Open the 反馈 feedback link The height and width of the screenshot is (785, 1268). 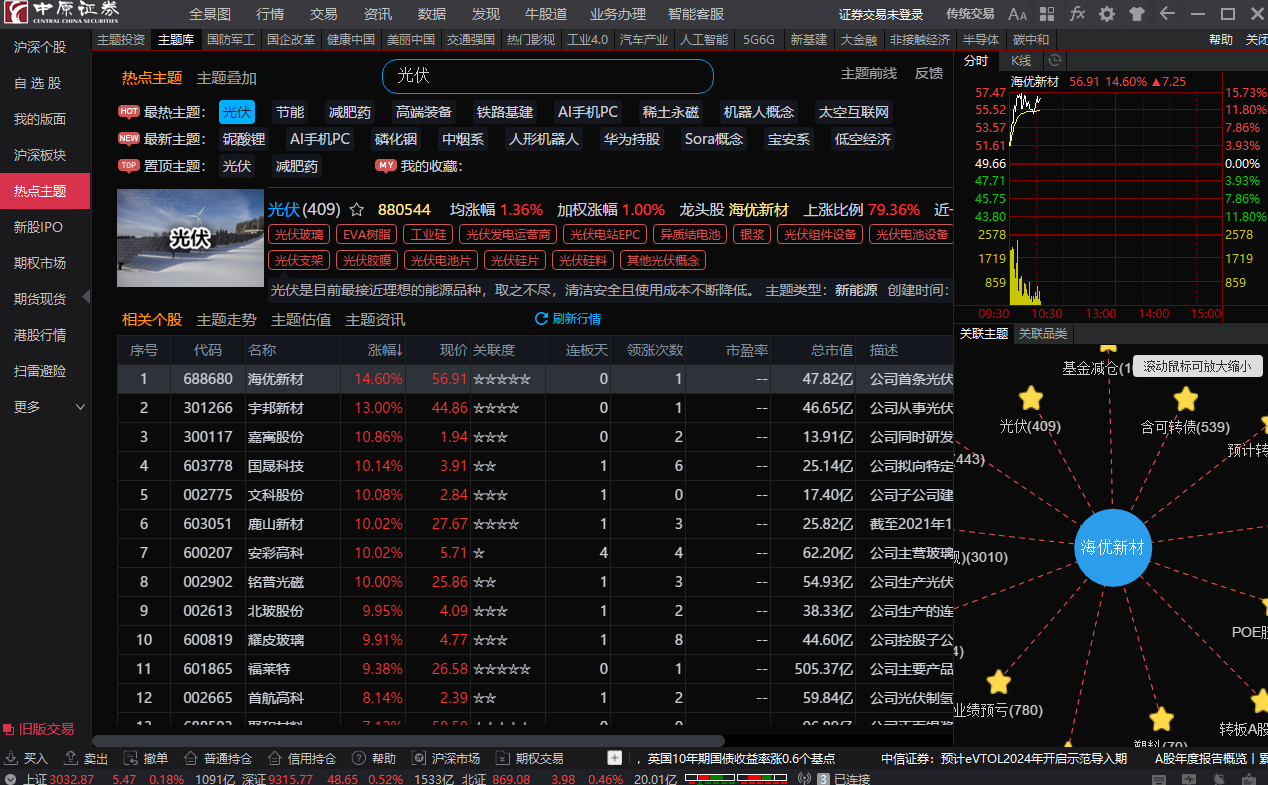tap(929, 74)
